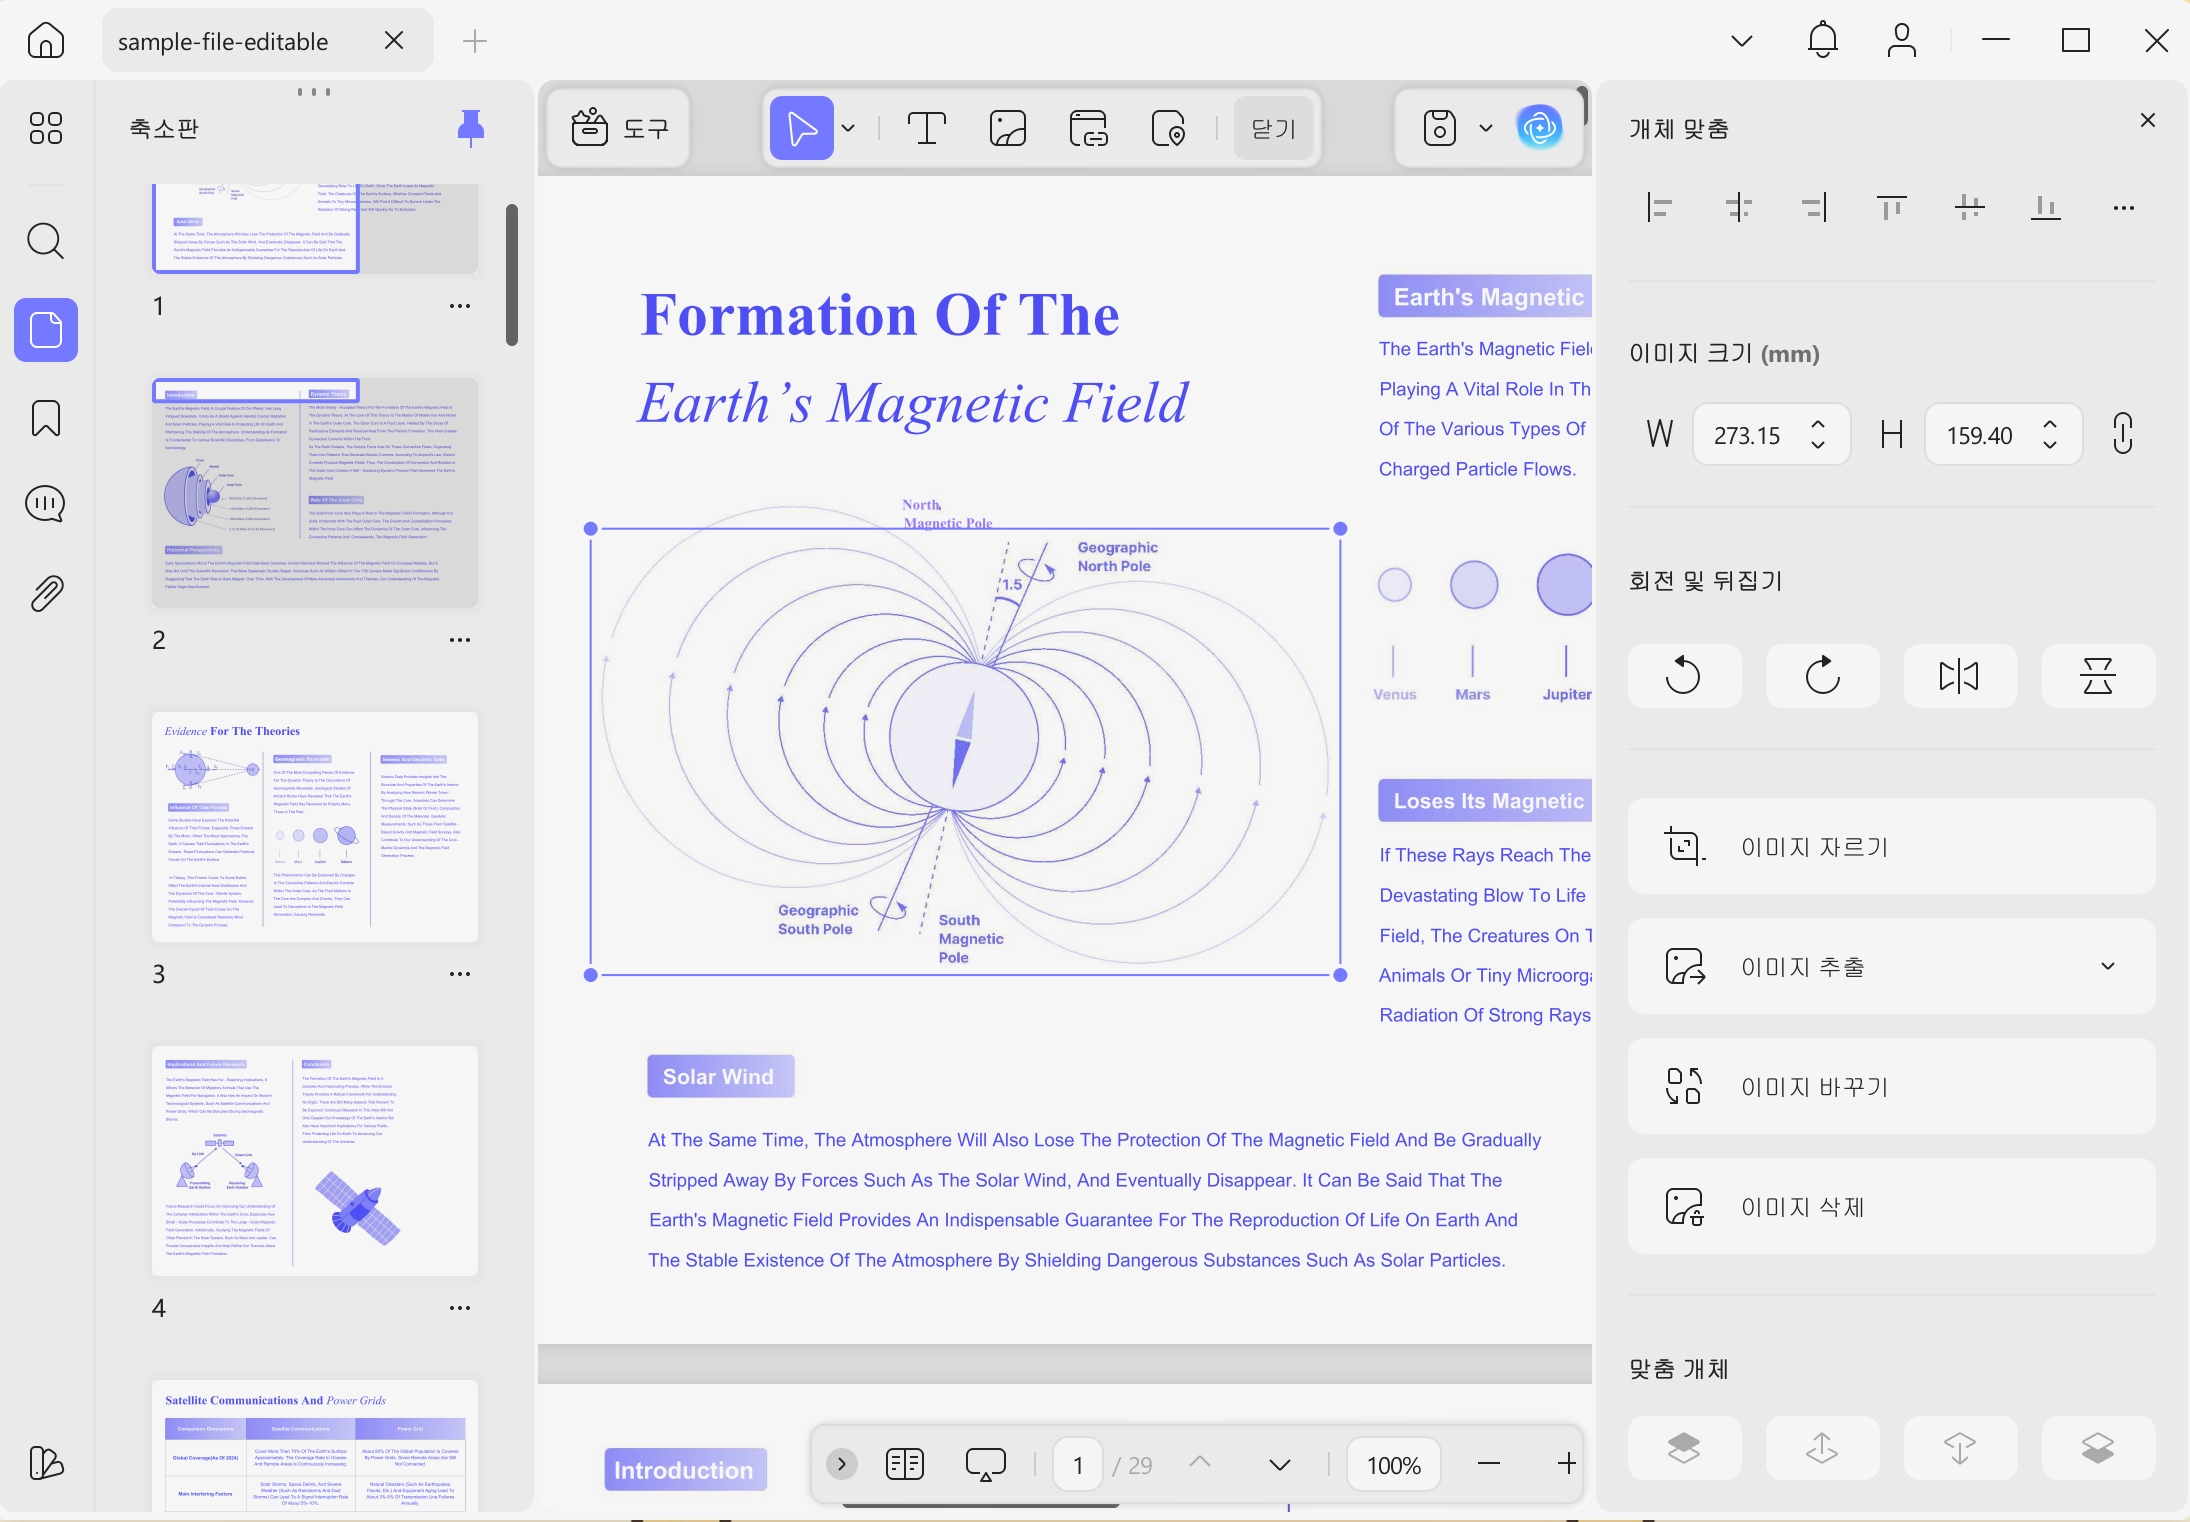Open options for page 3 thumbnail
Screen dimensions: 2190x1522
460,974
